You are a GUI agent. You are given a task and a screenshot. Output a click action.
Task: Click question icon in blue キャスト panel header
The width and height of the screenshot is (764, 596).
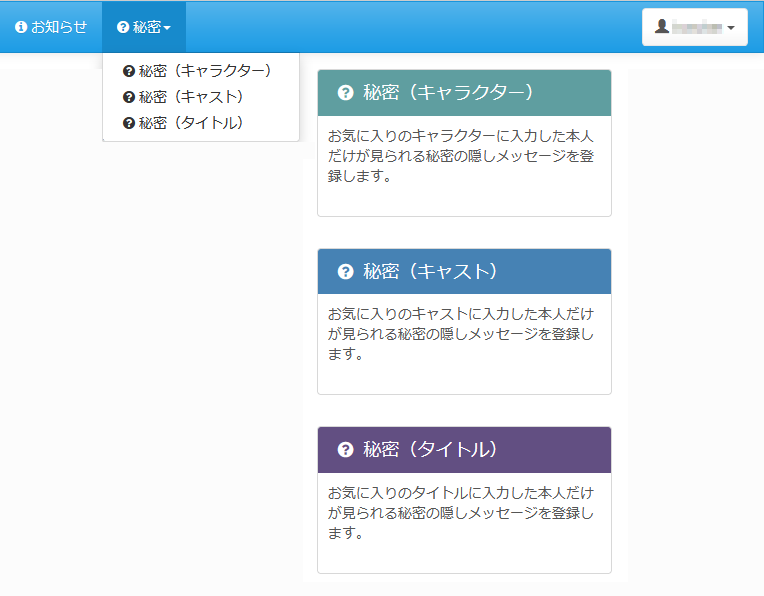(346, 271)
